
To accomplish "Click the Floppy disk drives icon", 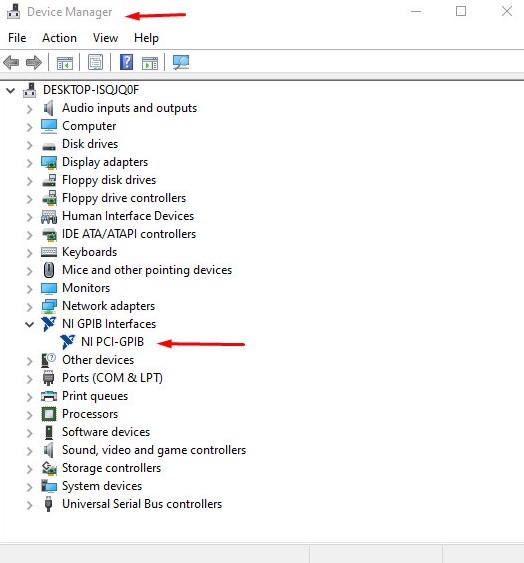I will [49, 180].
